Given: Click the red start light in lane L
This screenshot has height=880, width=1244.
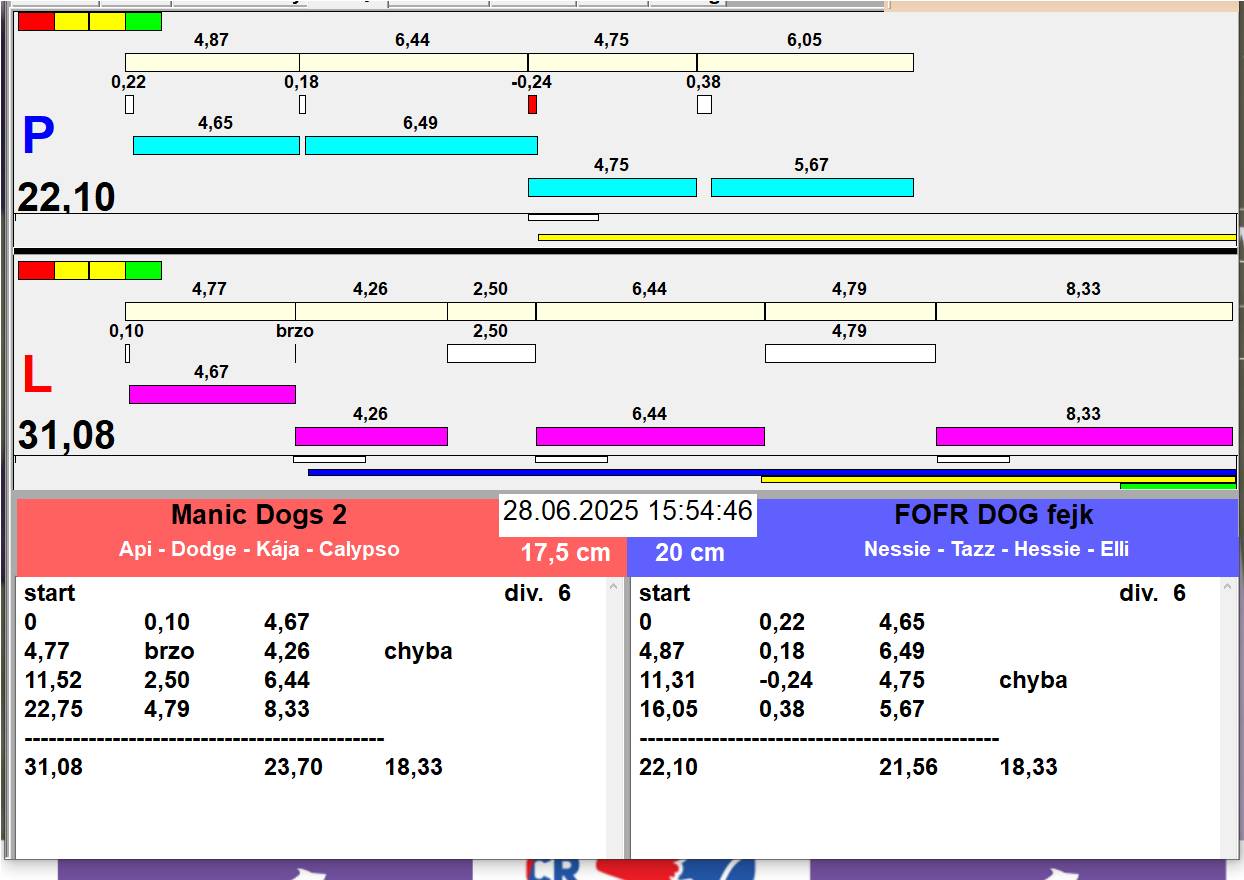Looking at the screenshot, I should click(36, 270).
